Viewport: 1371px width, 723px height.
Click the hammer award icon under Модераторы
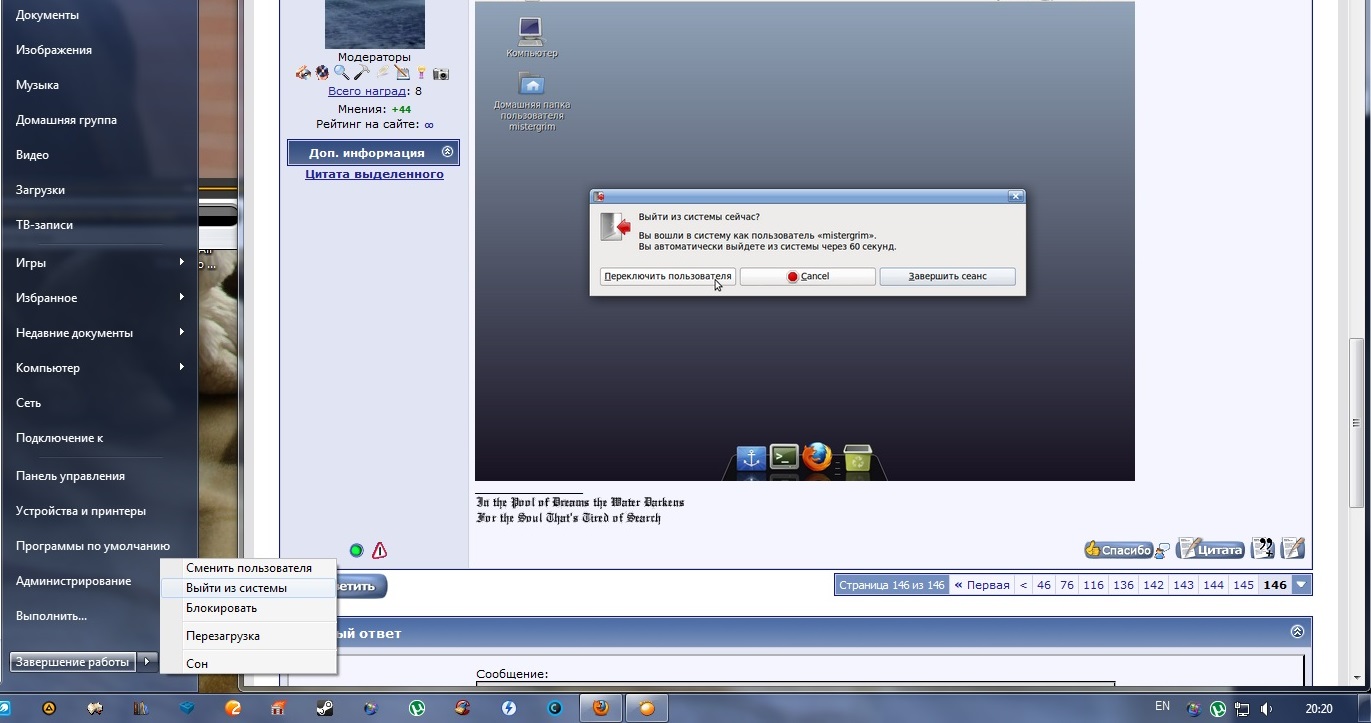pos(362,73)
